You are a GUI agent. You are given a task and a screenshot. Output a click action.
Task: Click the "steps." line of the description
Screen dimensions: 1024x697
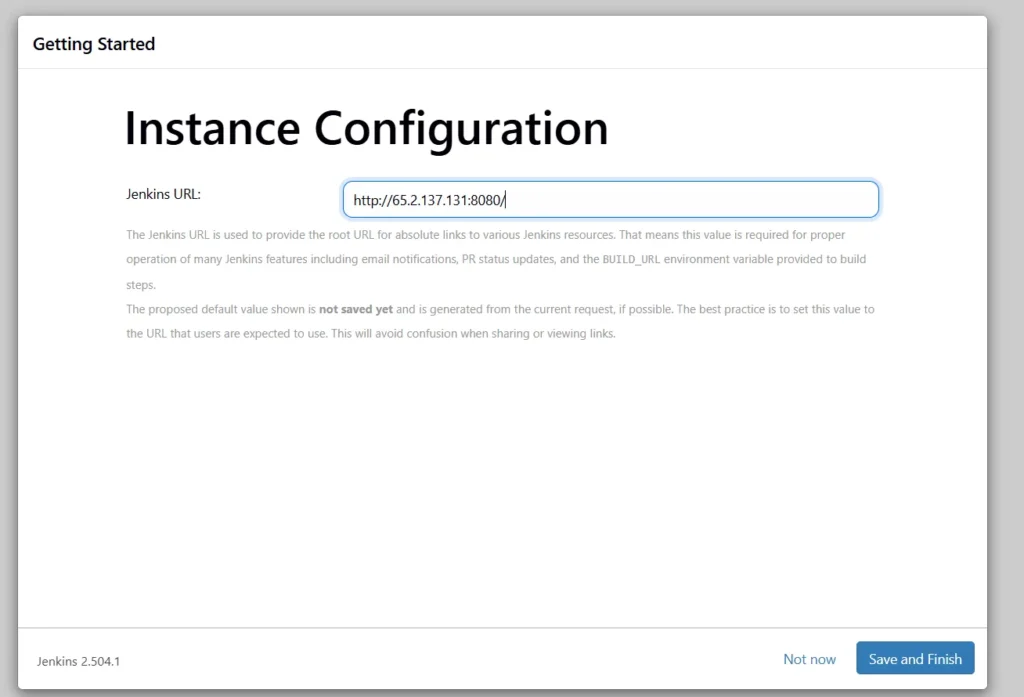pyautogui.click(x=140, y=285)
